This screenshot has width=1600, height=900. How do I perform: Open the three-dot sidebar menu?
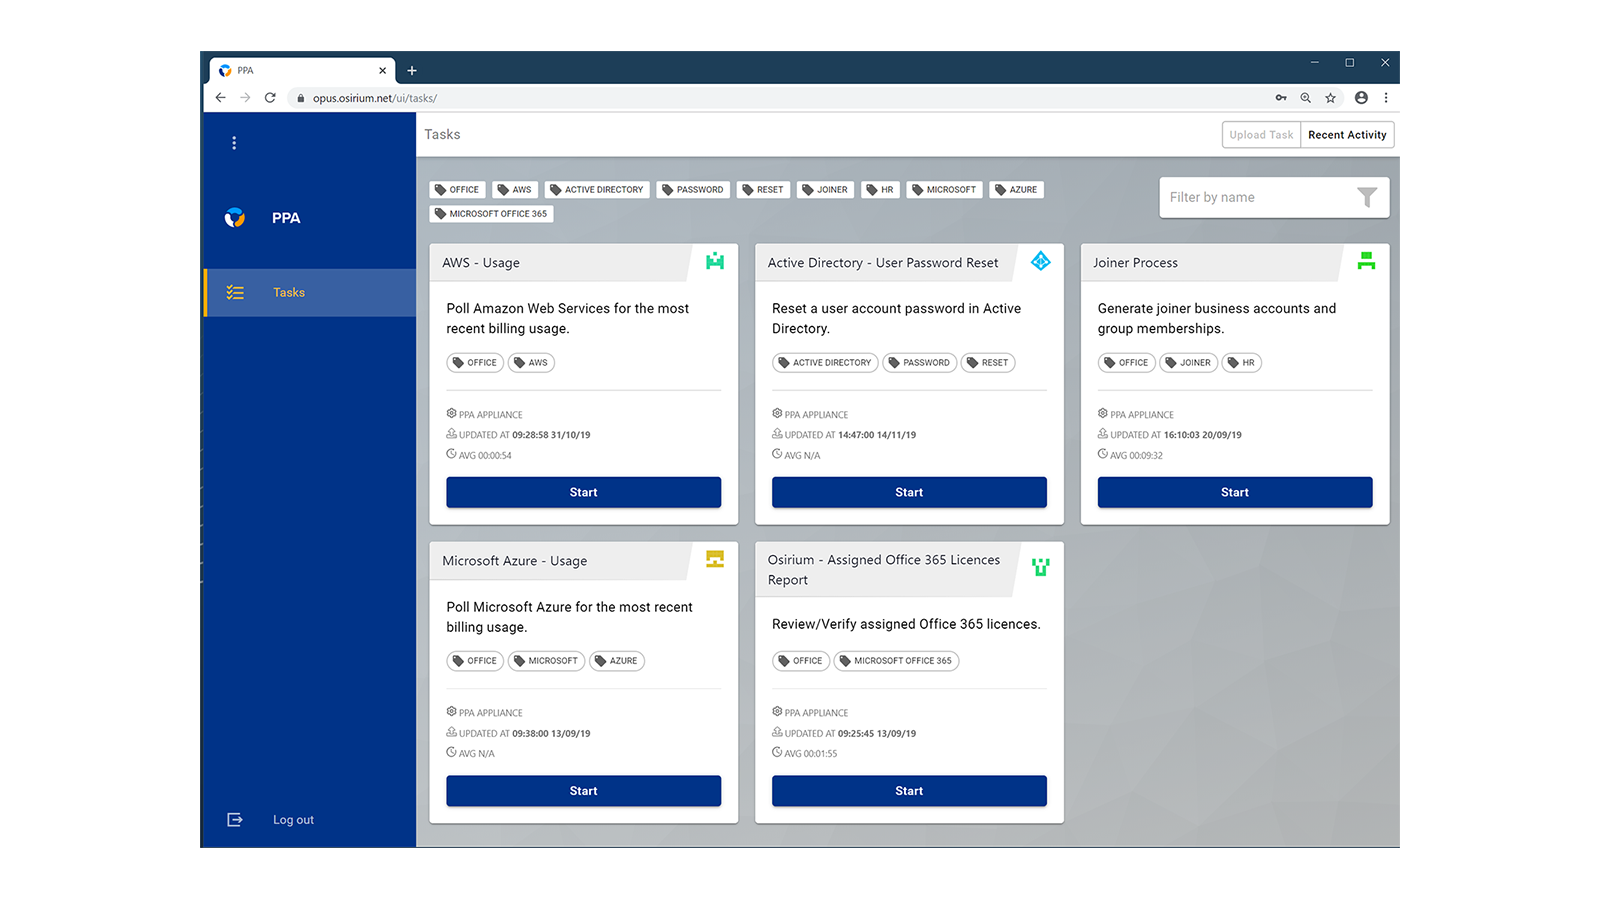(x=234, y=143)
